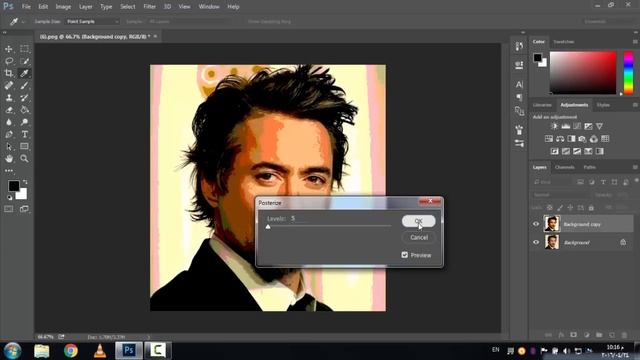Switch to the Swatches tab

[x=563, y=42]
